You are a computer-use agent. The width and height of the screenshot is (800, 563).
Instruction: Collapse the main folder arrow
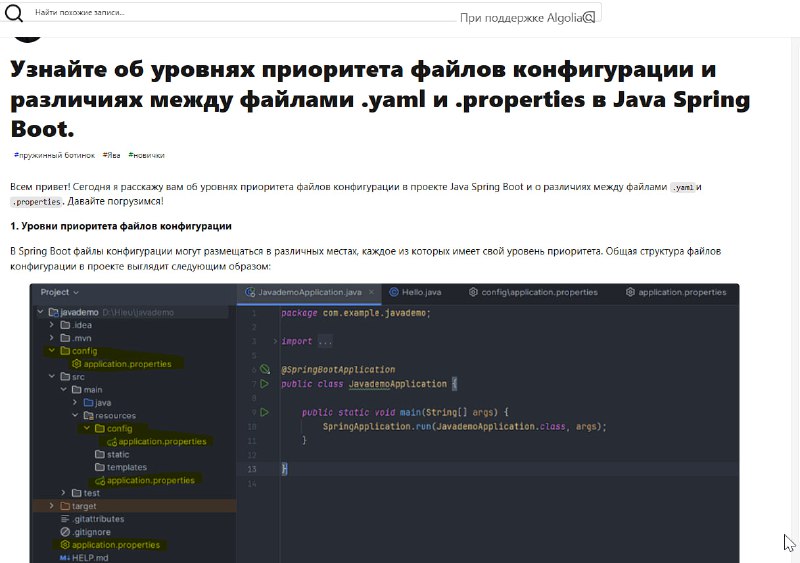pos(63,389)
